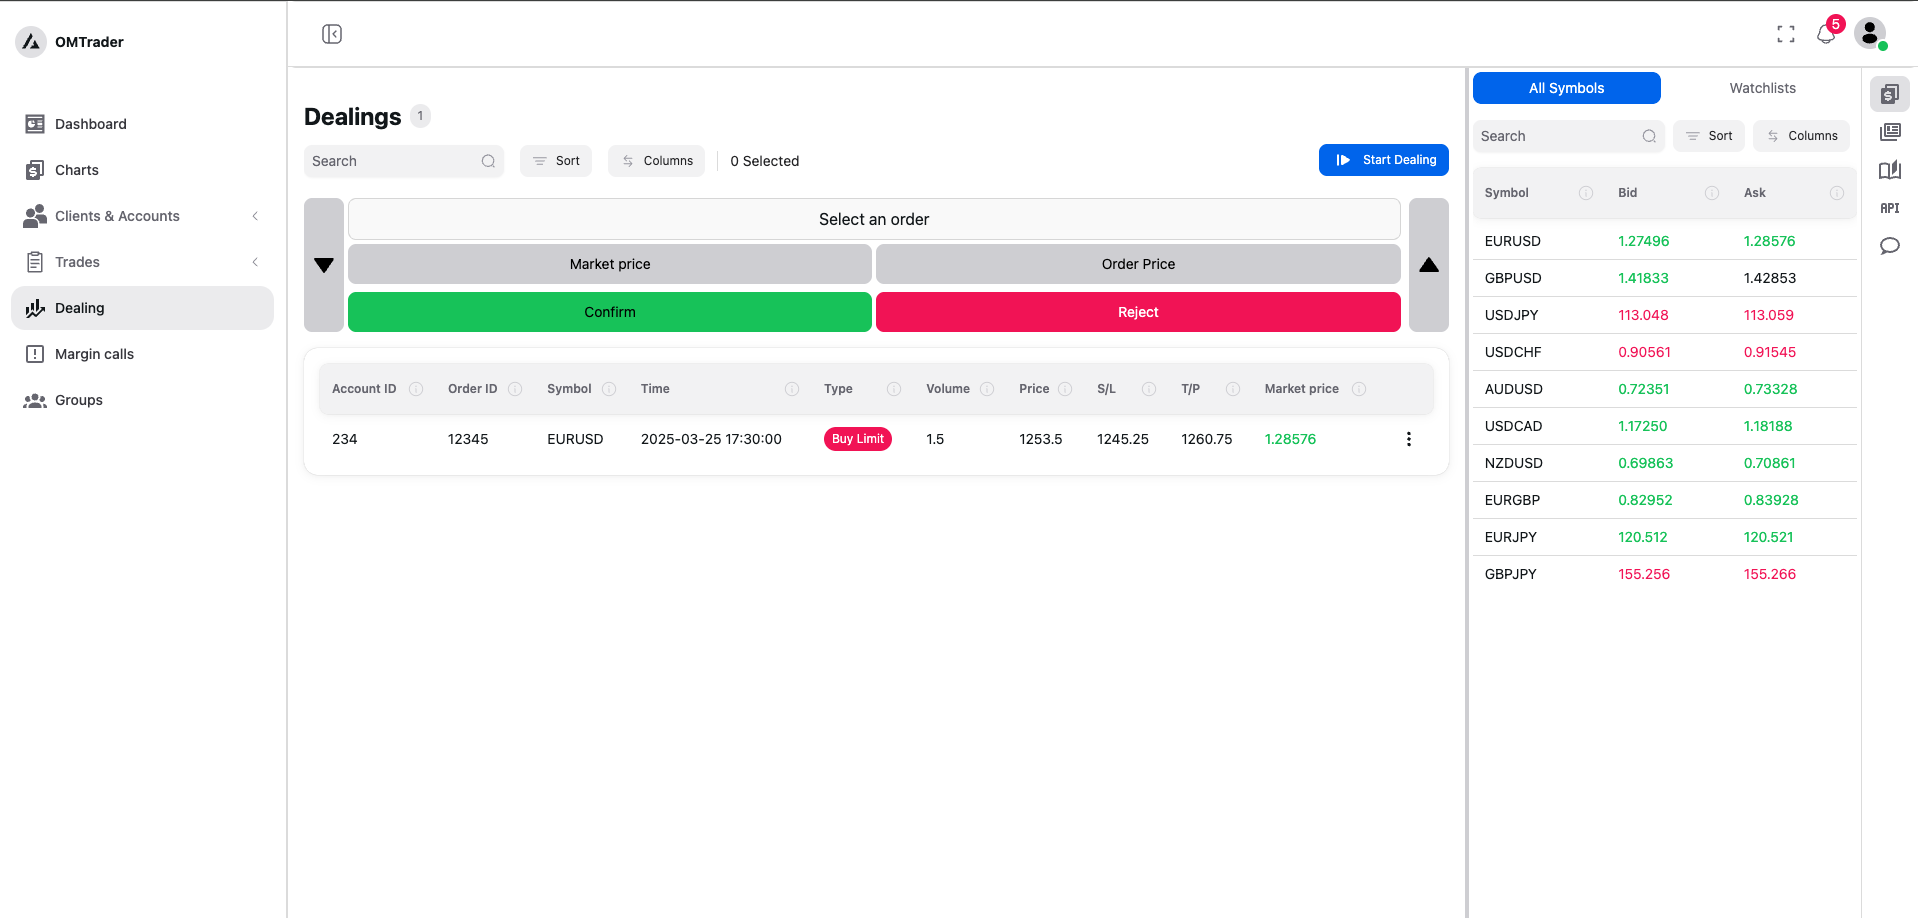Open Columns selector in Dealings toolbar

[657, 161]
